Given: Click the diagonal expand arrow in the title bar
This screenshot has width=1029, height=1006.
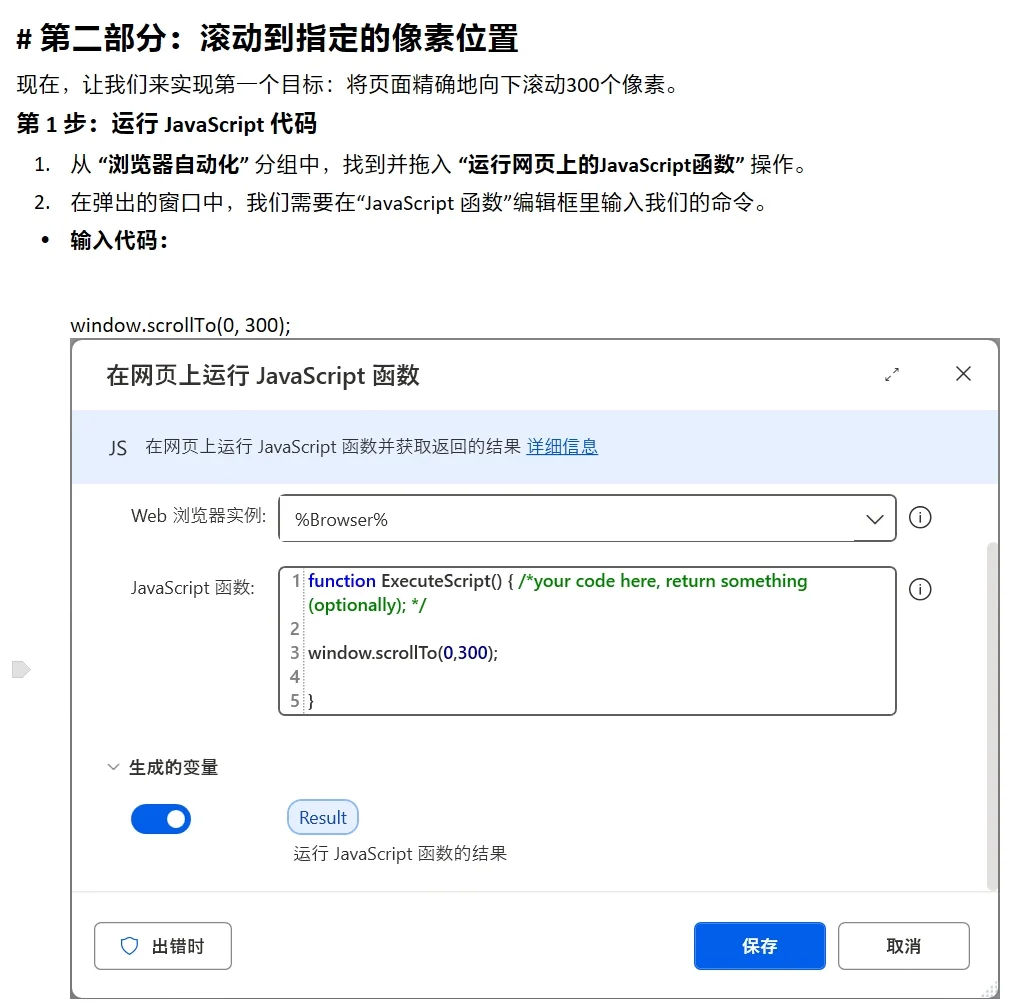Looking at the screenshot, I should coord(893,374).
